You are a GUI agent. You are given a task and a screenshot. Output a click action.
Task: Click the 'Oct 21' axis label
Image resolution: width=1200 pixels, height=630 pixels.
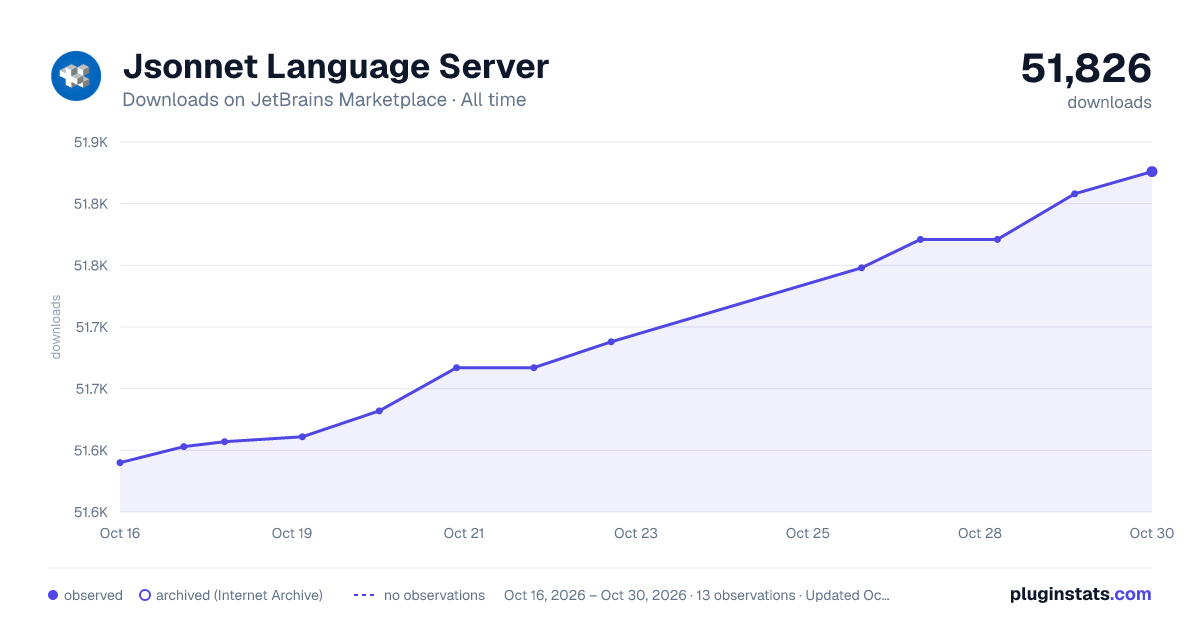(x=464, y=533)
